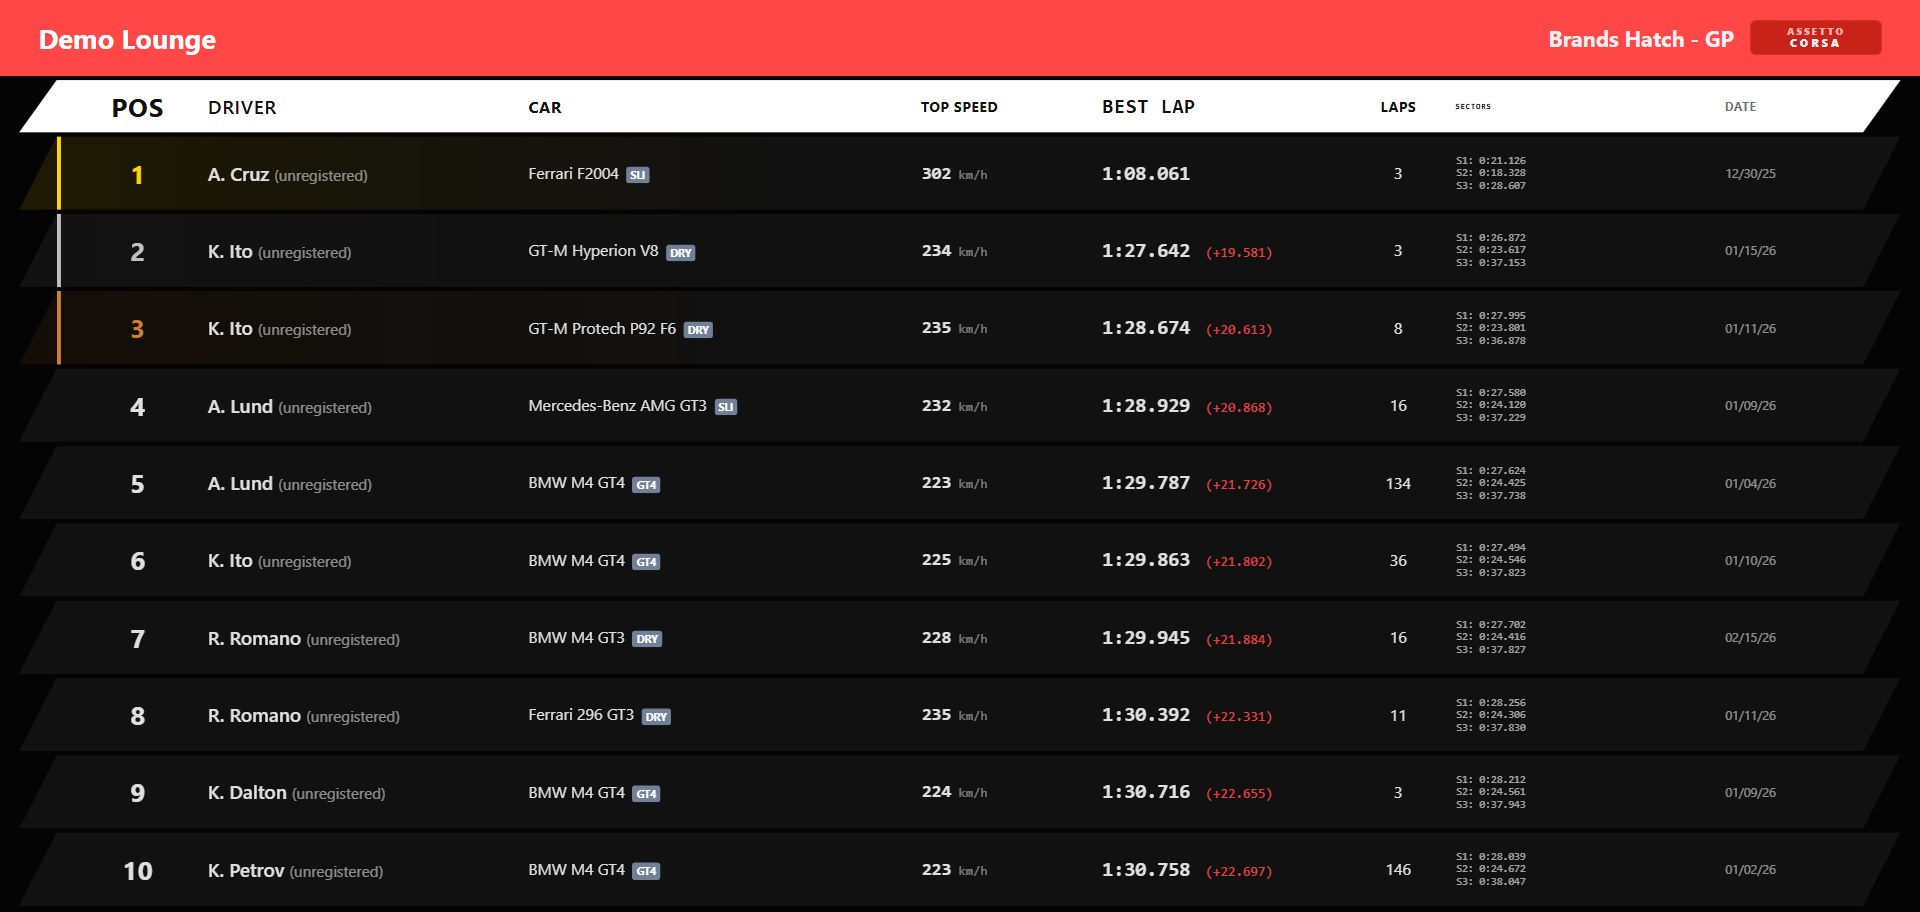Viewport: 1920px width, 912px height.
Task: Select driver K. Dalton in position 9
Action: (247, 793)
